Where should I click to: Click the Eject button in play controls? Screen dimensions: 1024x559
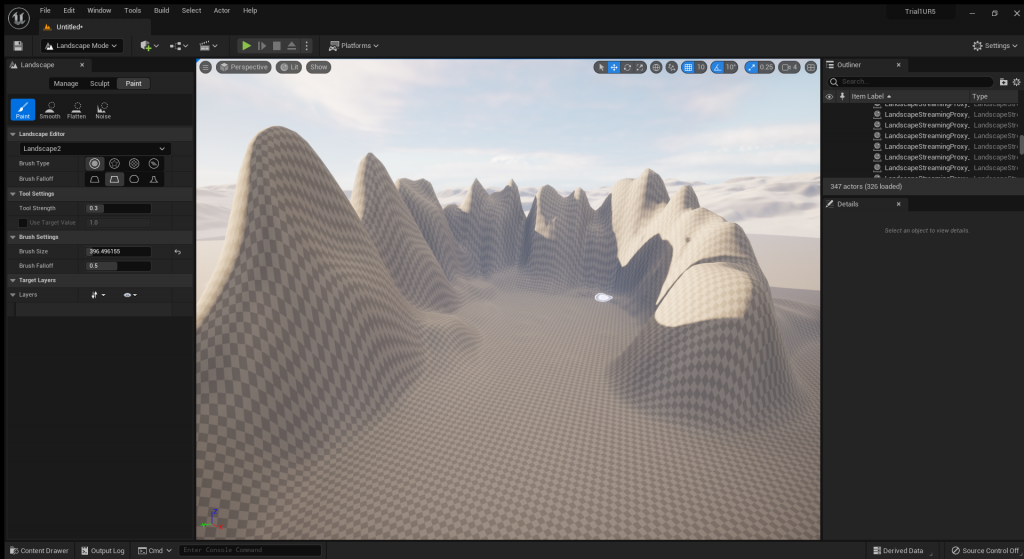pyautogui.click(x=292, y=46)
